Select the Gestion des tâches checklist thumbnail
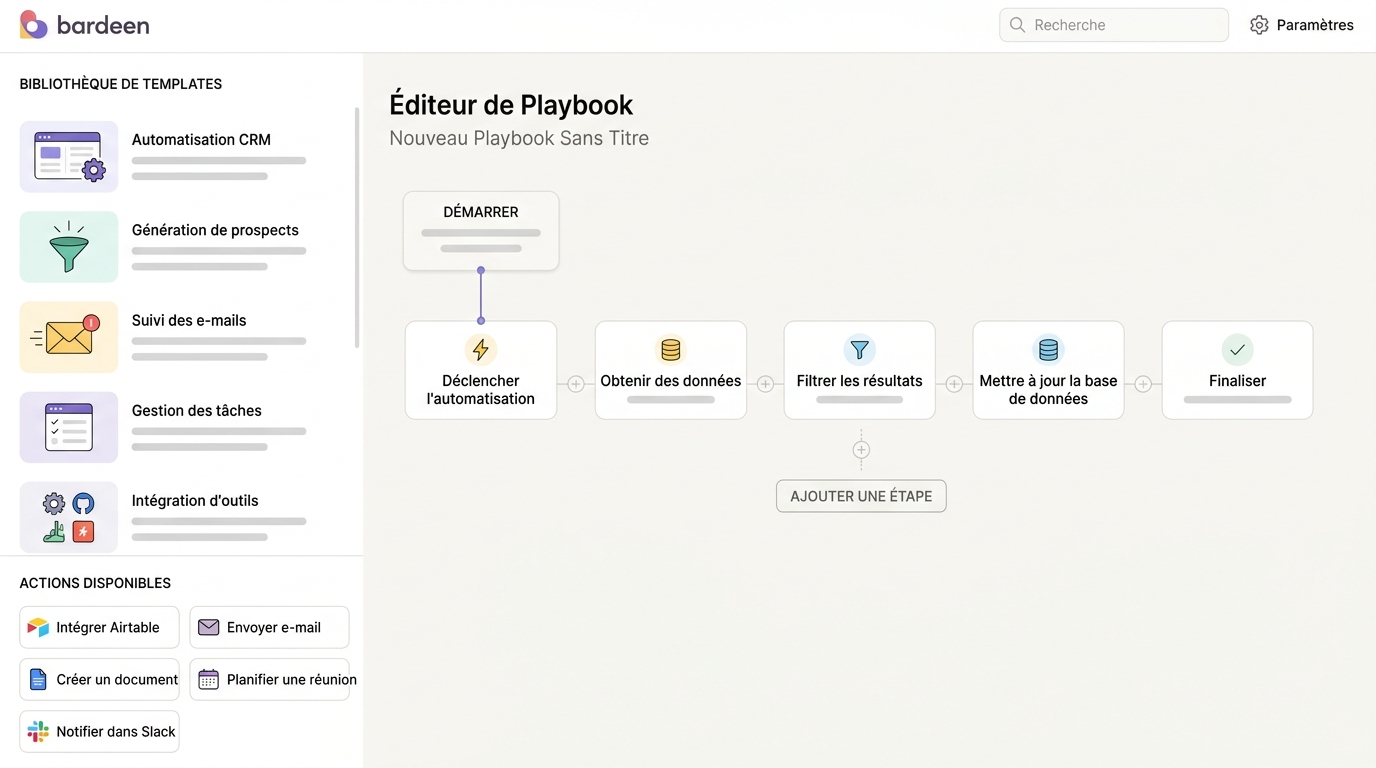This screenshot has width=1376, height=768. 69,427
